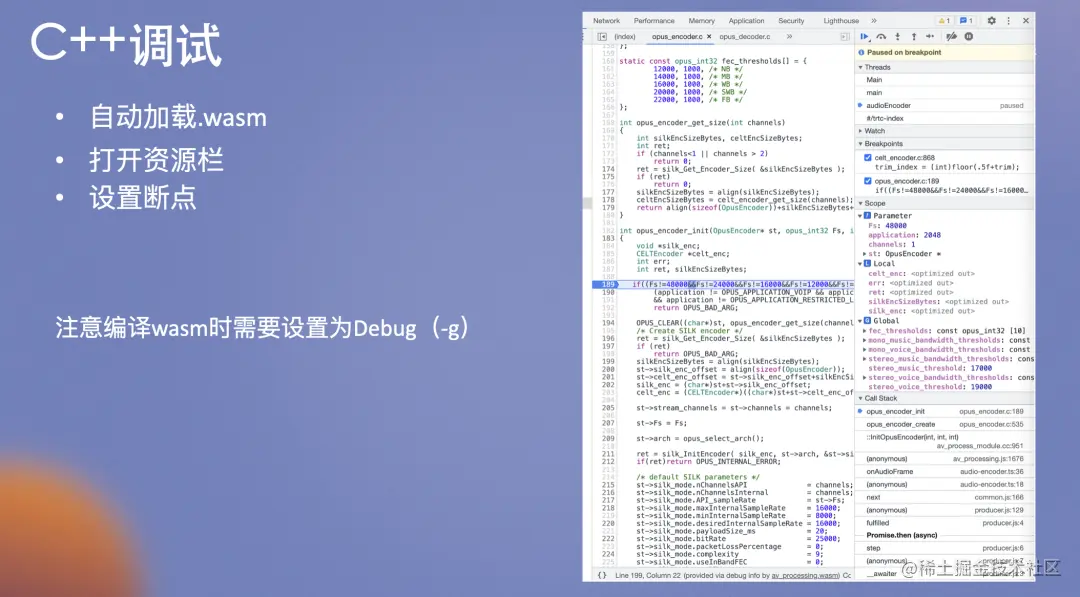Image resolution: width=1080 pixels, height=597 pixels.
Task: Switch to the Network tab
Action: pos(606,21)
